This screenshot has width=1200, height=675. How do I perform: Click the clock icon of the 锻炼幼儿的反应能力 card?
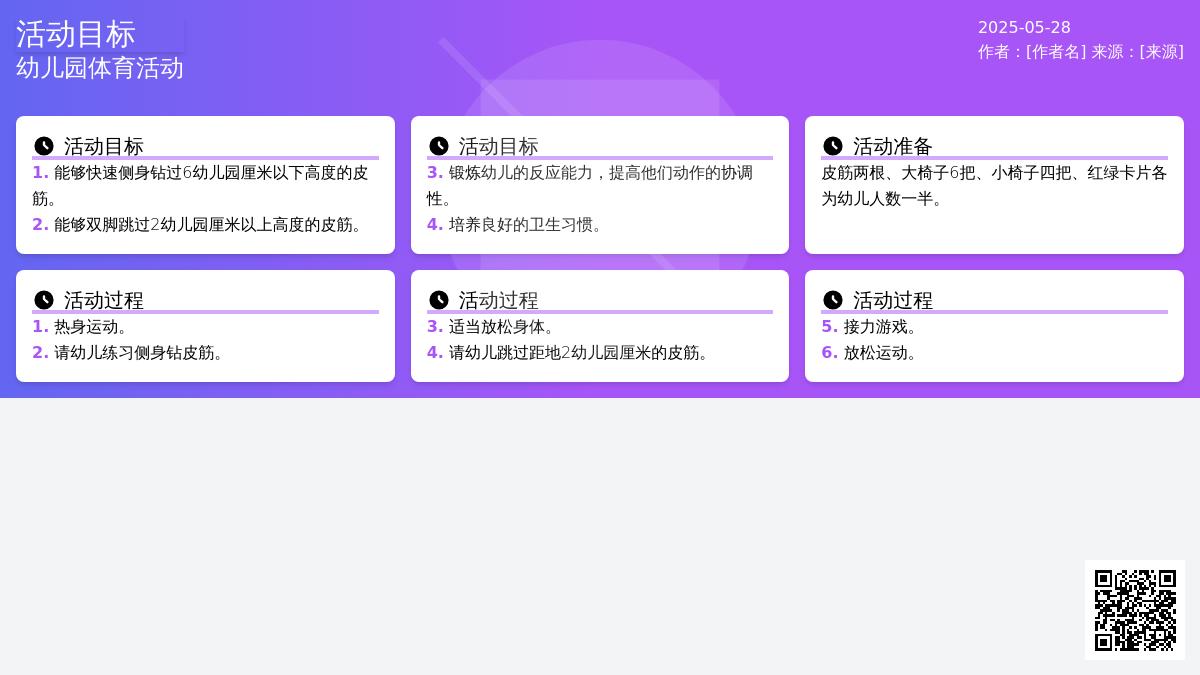(x=438, y=146)
